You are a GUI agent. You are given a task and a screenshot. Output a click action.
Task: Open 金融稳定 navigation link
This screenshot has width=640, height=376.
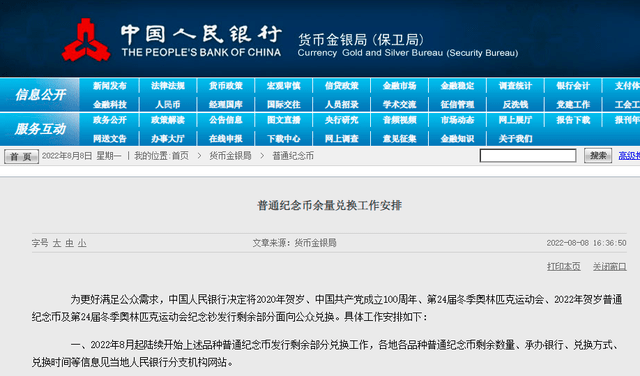458,86
